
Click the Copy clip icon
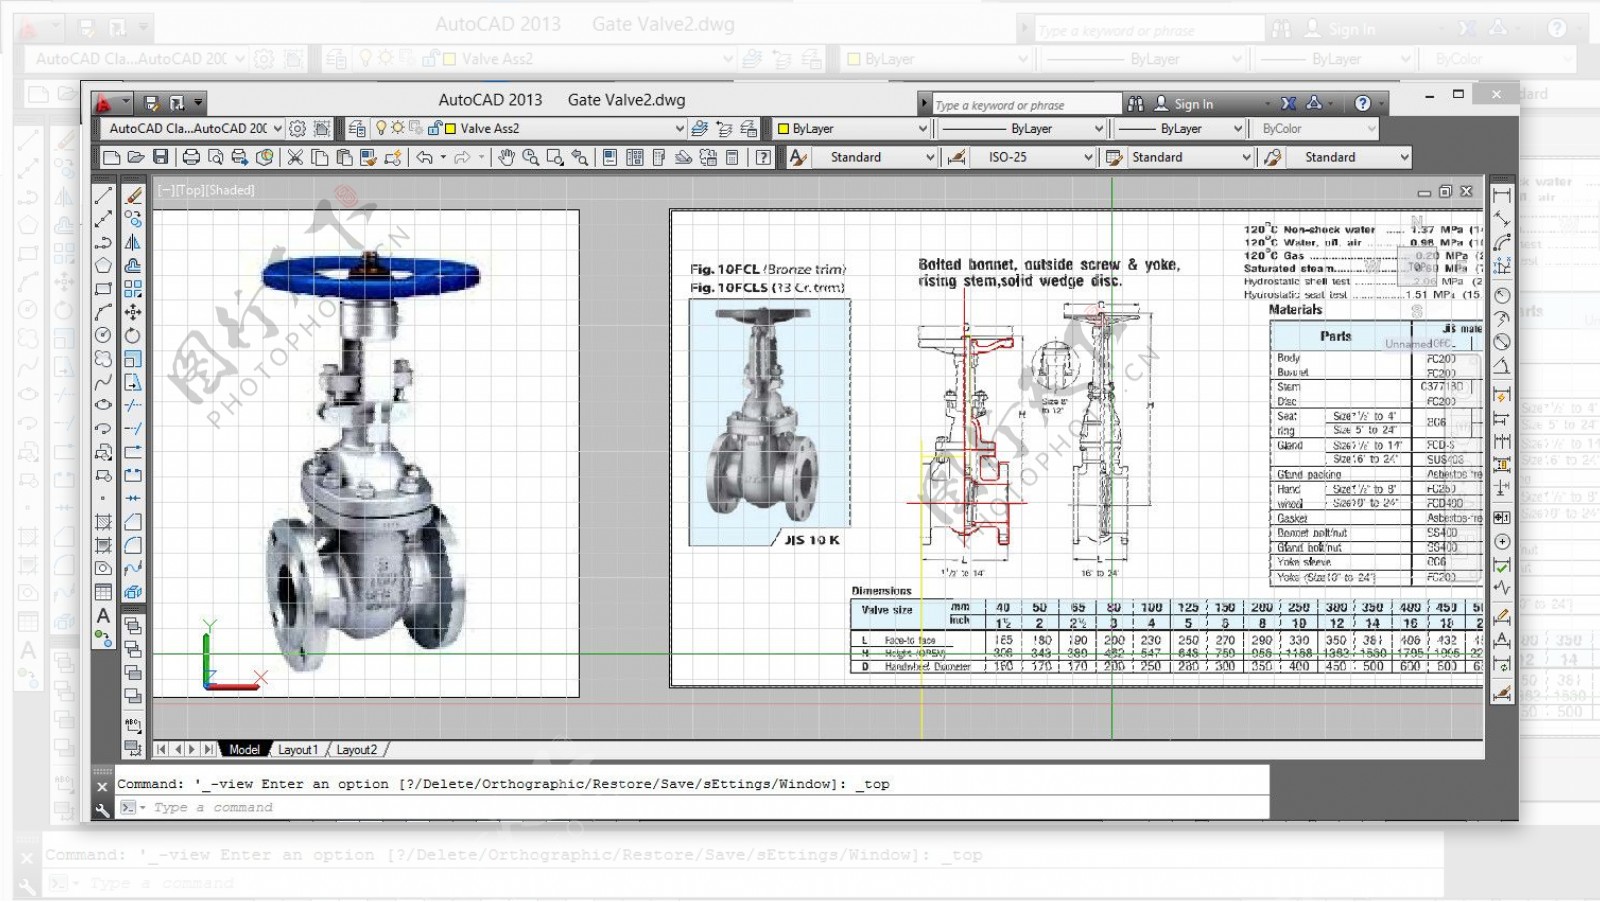click(320, 157)
